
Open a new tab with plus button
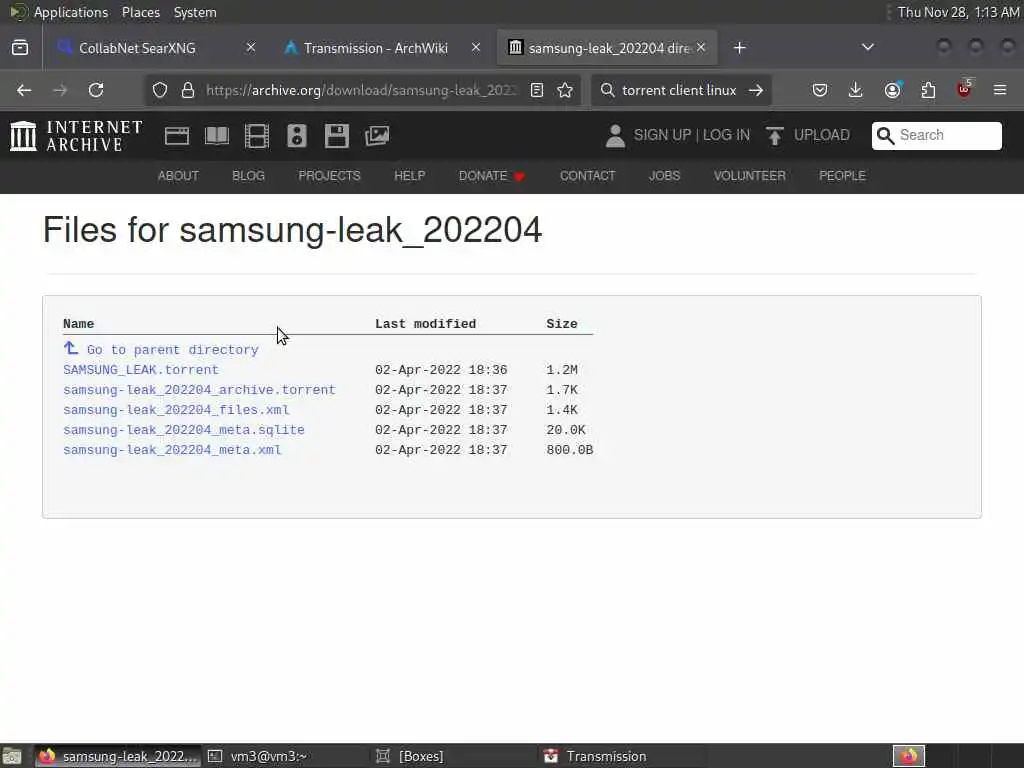pos(739,48)
